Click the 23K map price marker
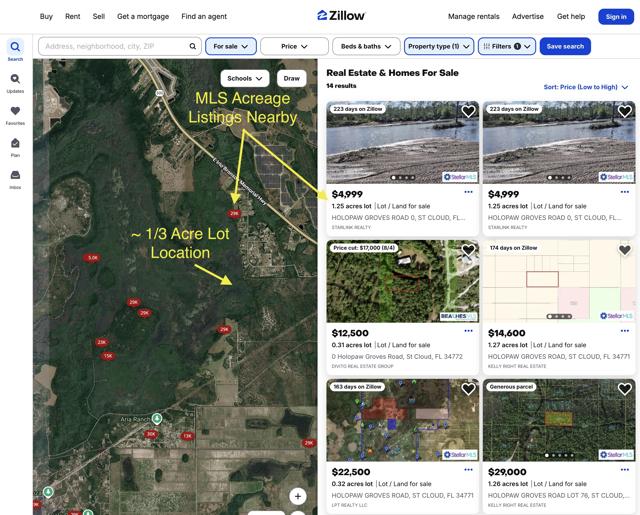 [102, 342]
